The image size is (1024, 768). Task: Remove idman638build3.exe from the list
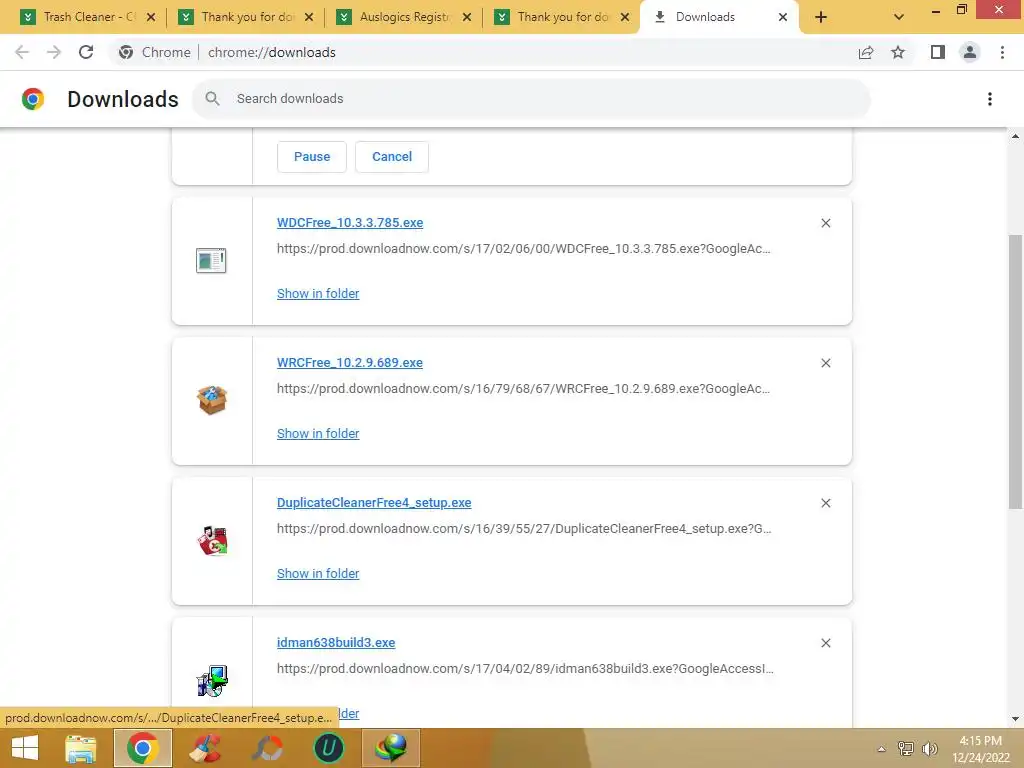[x=825, y=643]
